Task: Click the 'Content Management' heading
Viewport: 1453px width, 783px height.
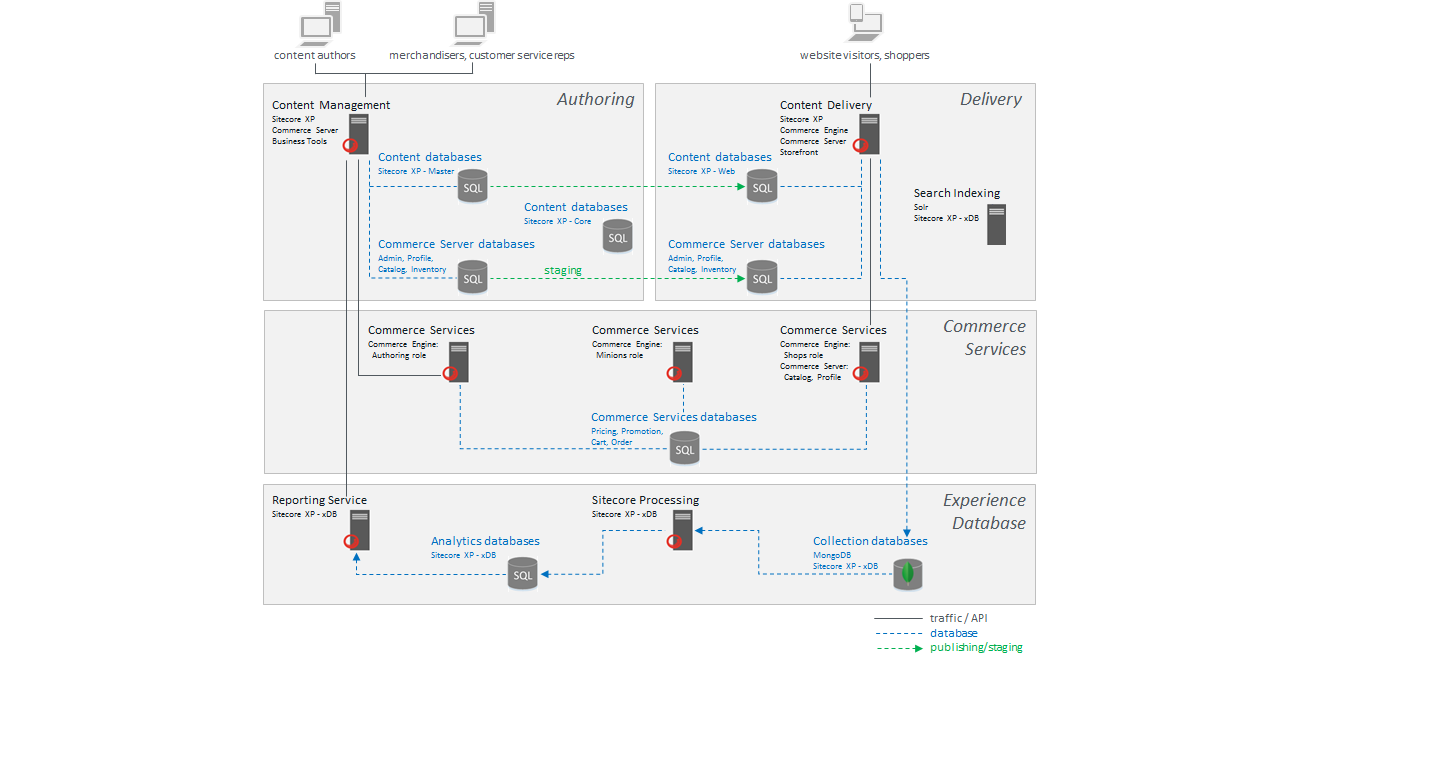Action: (331, 105)
